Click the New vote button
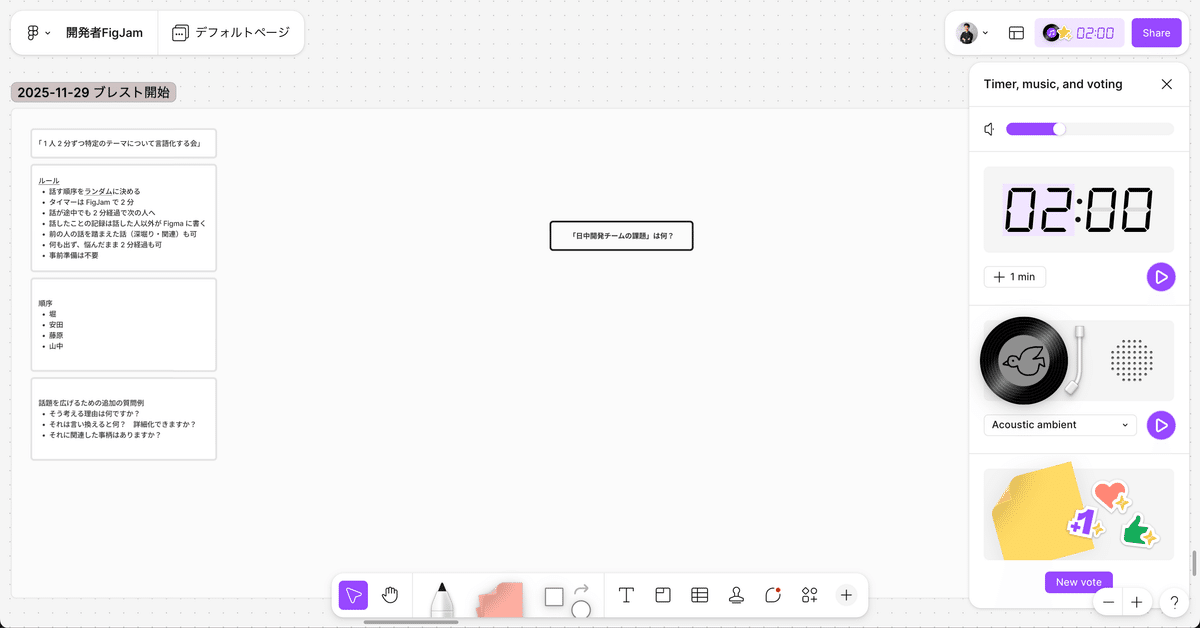 (1078, 582)
